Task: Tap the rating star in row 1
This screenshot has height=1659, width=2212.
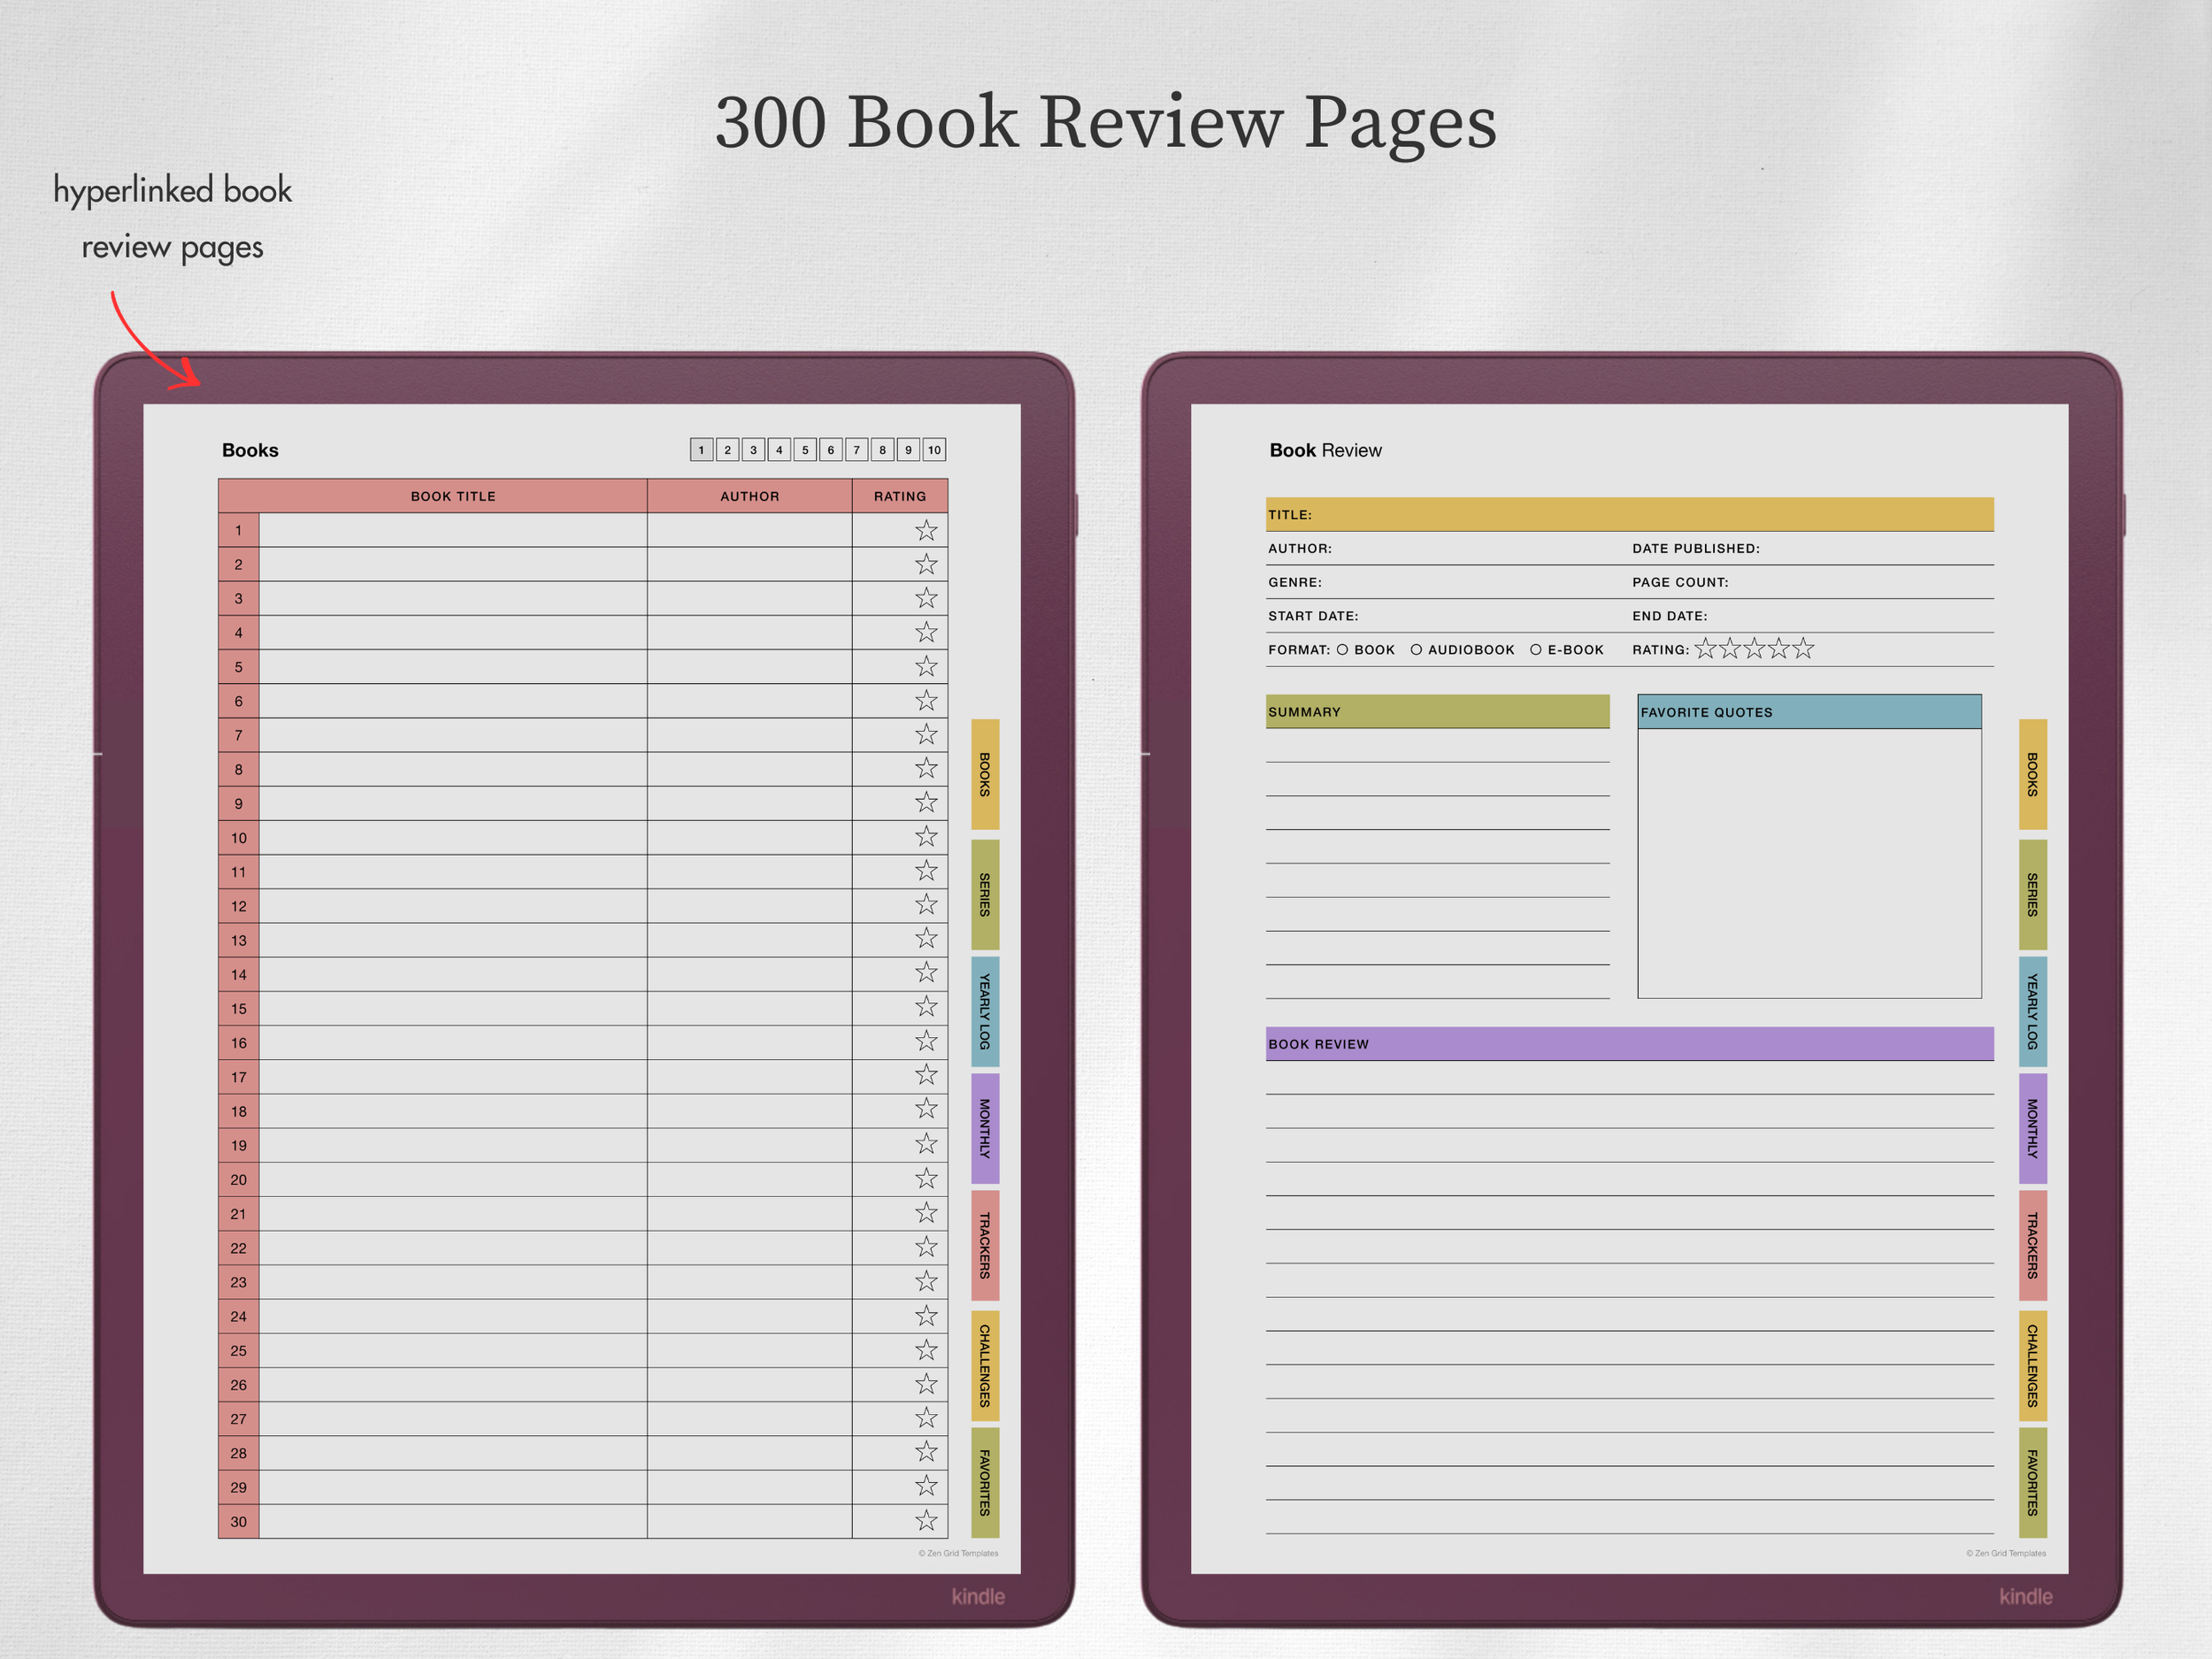Action: click(x=926, y=530)
